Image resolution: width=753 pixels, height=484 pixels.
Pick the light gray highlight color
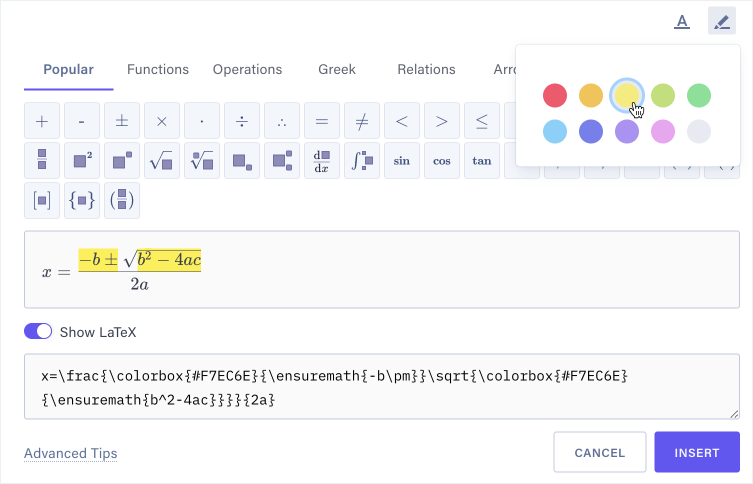tap(699, 131)
